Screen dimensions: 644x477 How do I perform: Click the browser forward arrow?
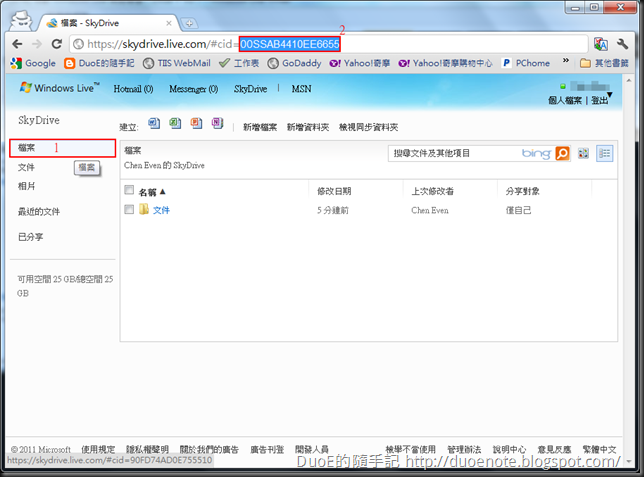pyautogui.click(x=37, y=44)
